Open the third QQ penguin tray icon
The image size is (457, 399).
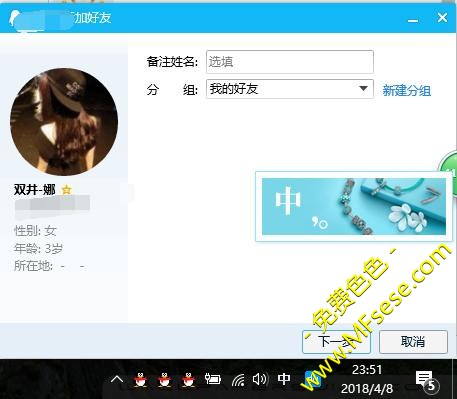[188, 379]
